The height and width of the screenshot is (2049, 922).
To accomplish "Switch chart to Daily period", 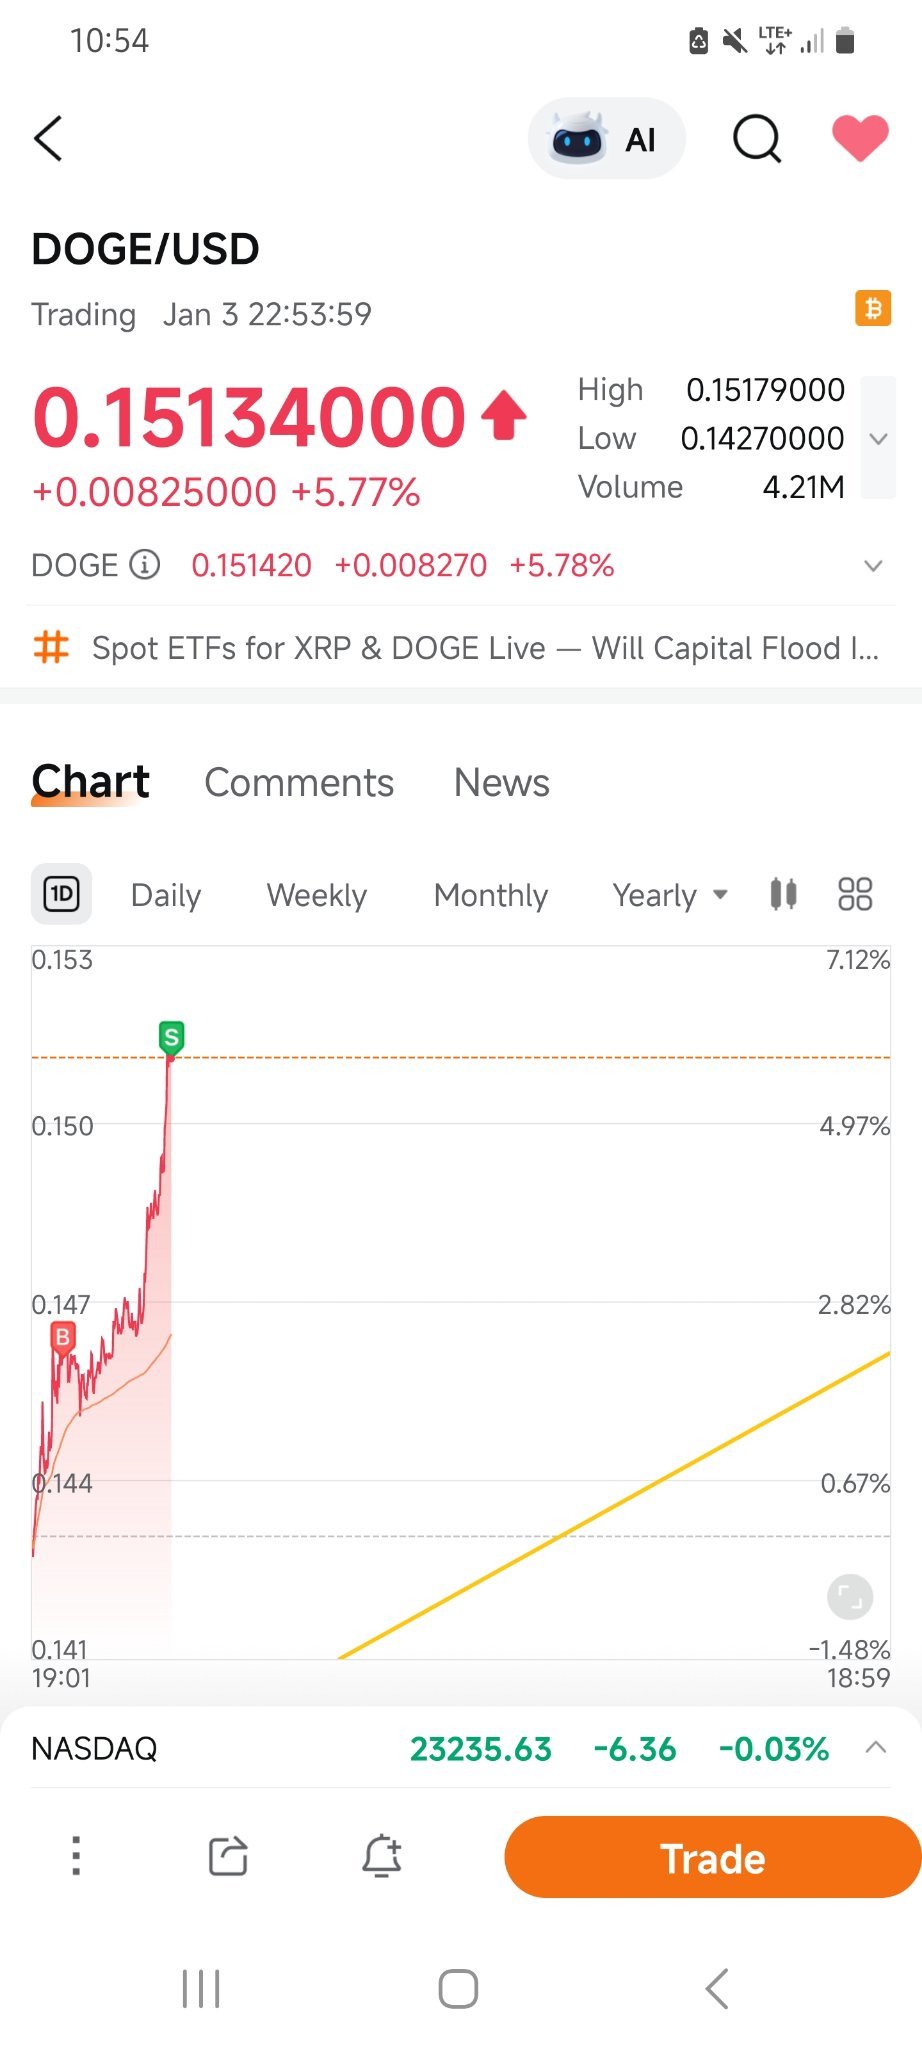I will (166, 895).
